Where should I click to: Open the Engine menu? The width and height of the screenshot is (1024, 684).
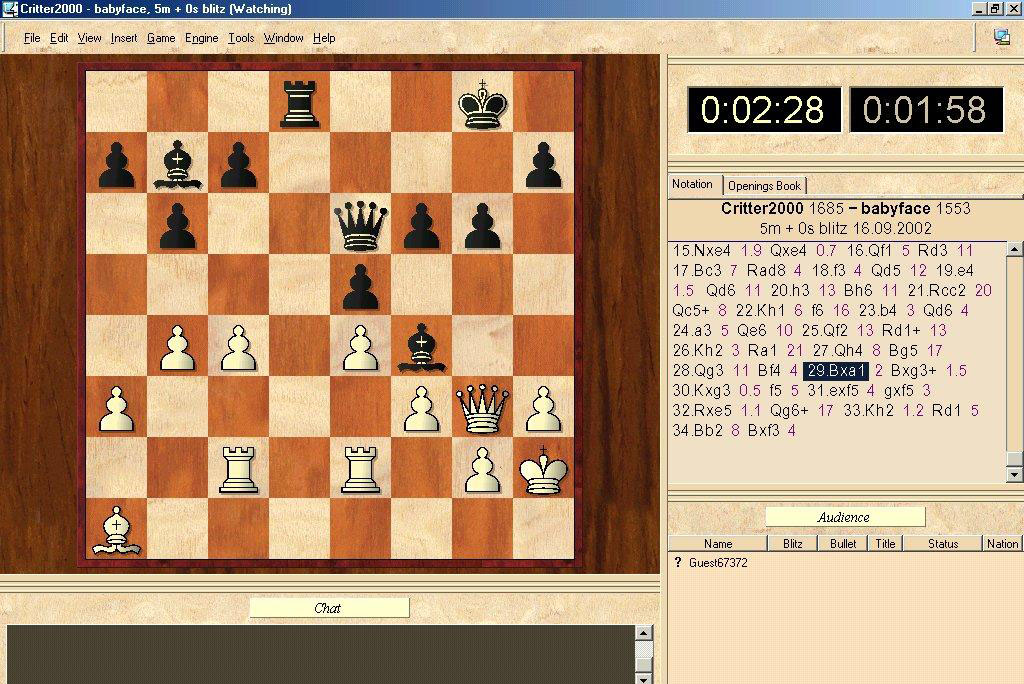click(x=201, y=38)
